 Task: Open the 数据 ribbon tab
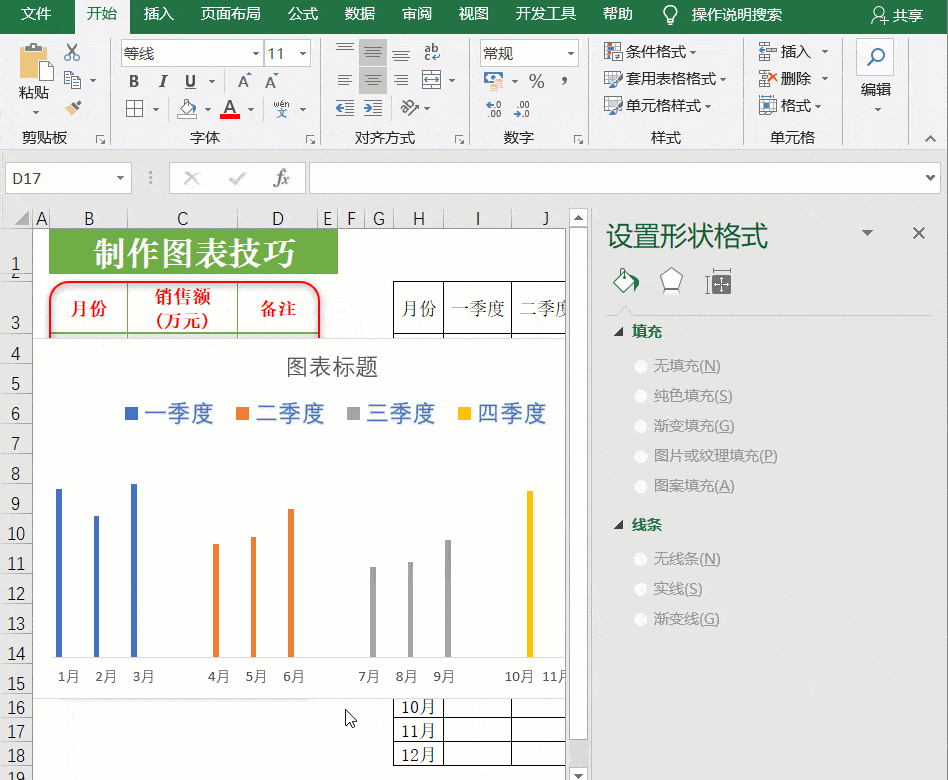click(x=359, y=15)
